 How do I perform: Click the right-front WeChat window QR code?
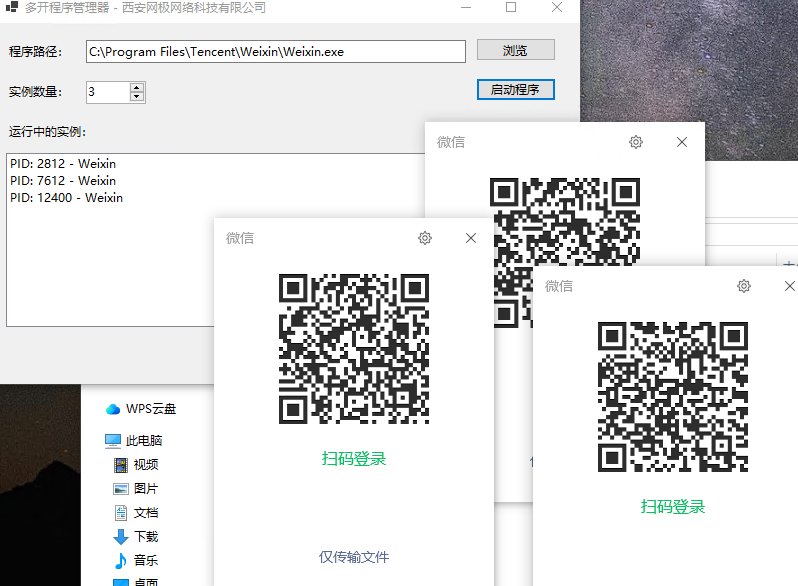tap(673, 397)
